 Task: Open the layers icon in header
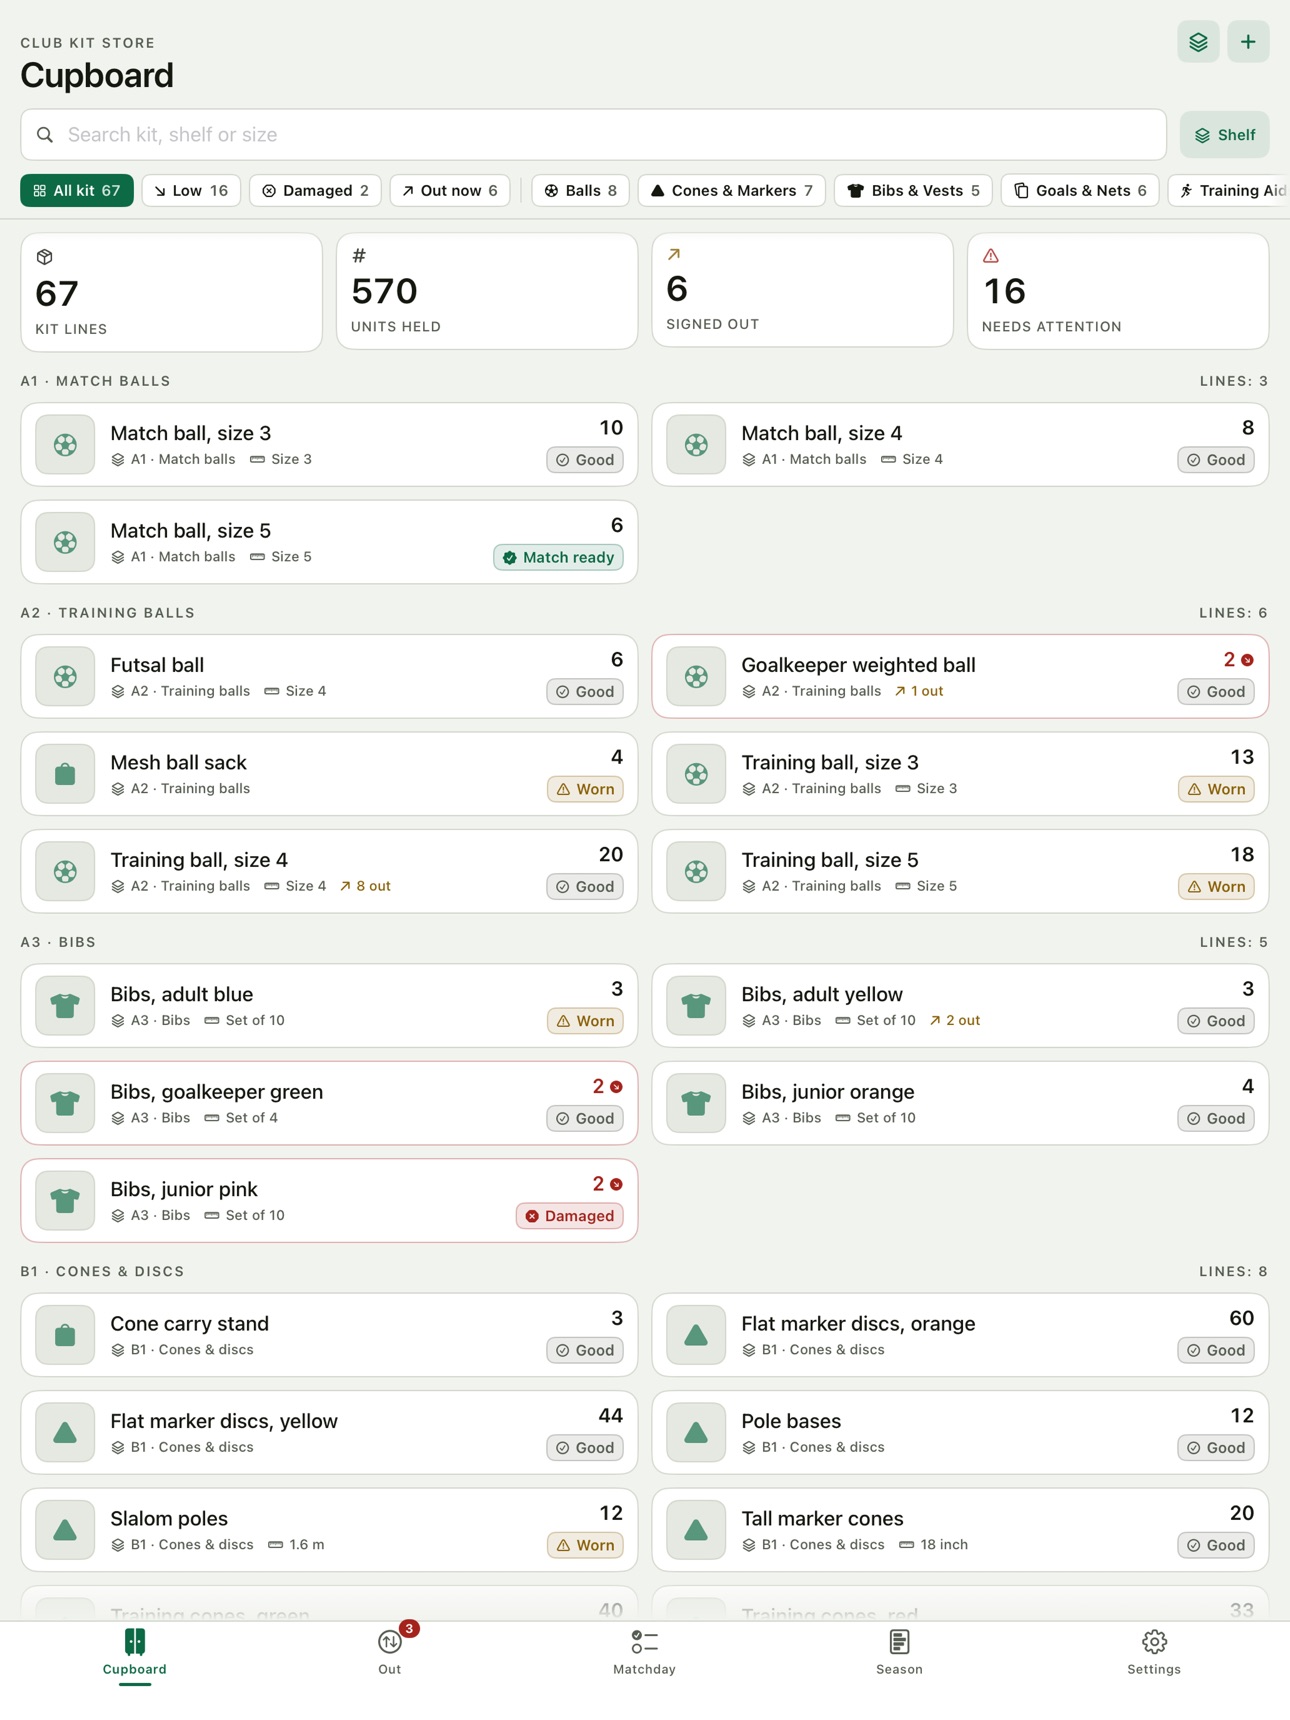point(1198,42)
